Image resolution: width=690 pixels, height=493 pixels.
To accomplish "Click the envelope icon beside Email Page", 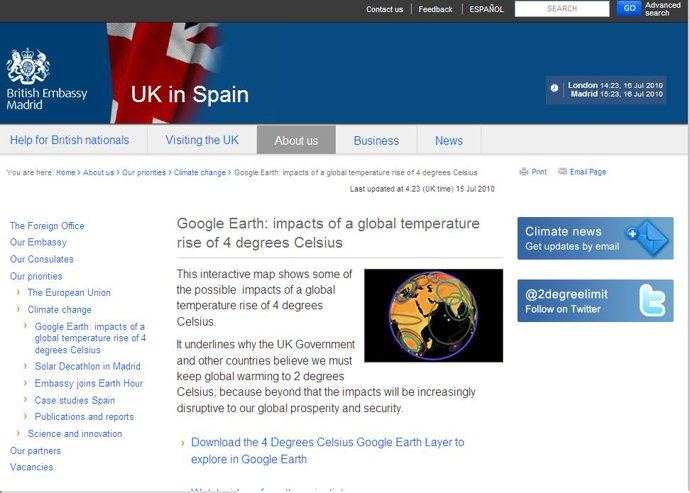I will (563, 172).
